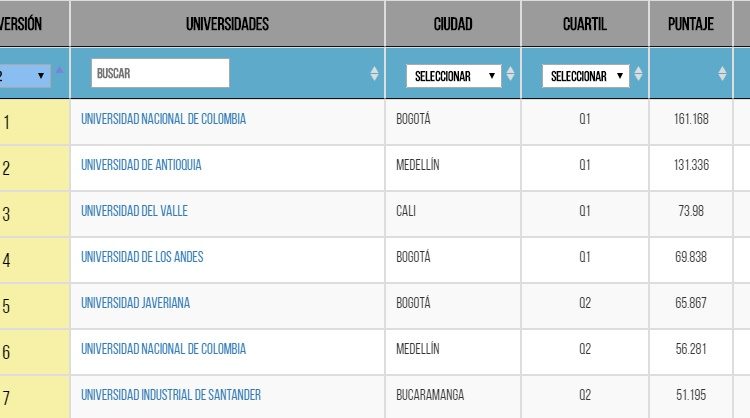
Task: Open the Cuartil Seleccionar dropdown
Action: pyautogui.click(x=586, y=76)
